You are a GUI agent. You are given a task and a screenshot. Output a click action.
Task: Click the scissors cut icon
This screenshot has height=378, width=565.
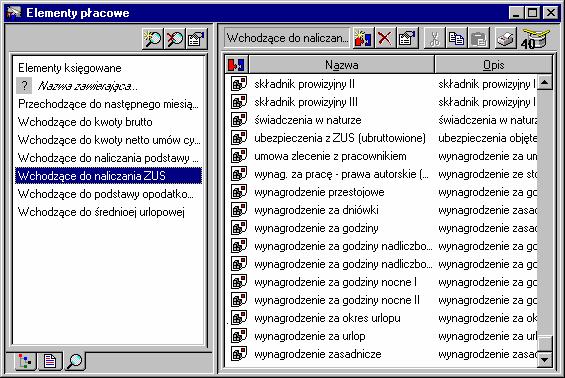point(434,38)
